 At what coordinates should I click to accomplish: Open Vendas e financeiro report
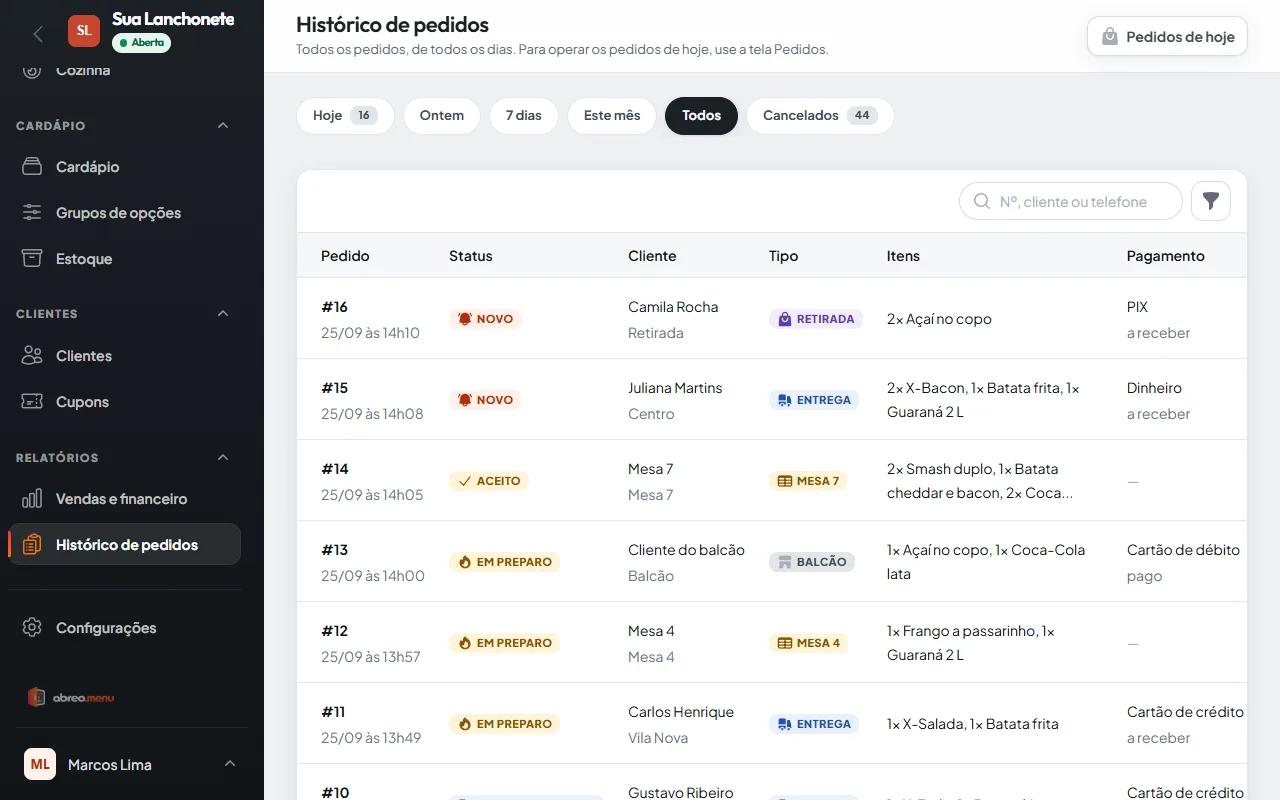124,499
